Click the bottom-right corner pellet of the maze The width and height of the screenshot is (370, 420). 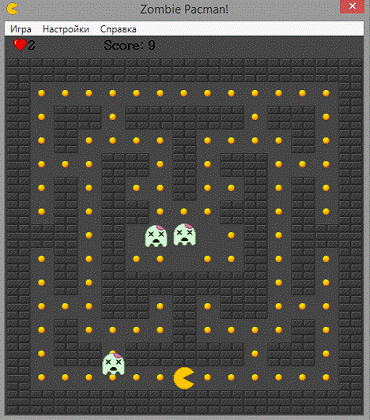[x=326, y=377]
